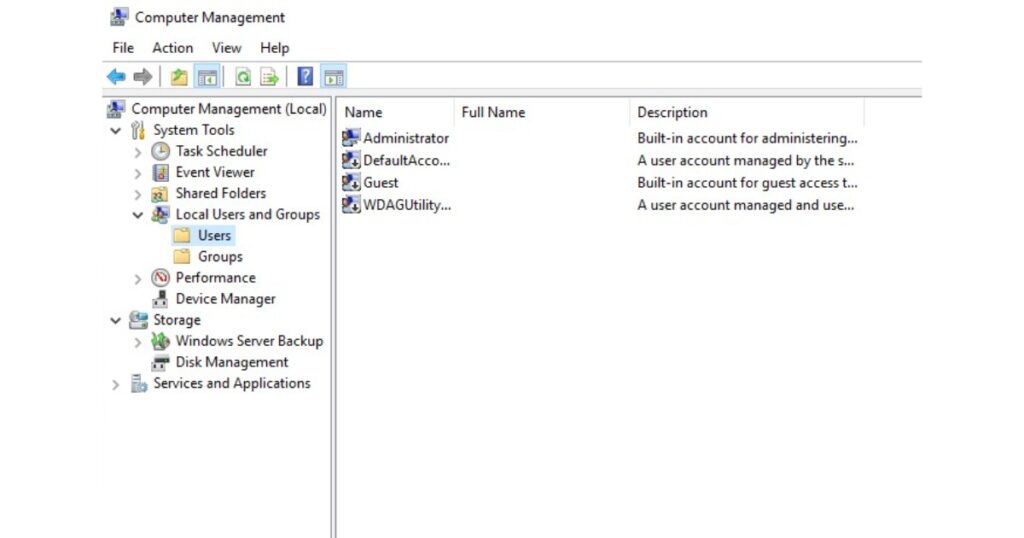The width and height of the screenshot is (1024, 538).
Task: Open the Help menu
Action: (x=274, y=48)
